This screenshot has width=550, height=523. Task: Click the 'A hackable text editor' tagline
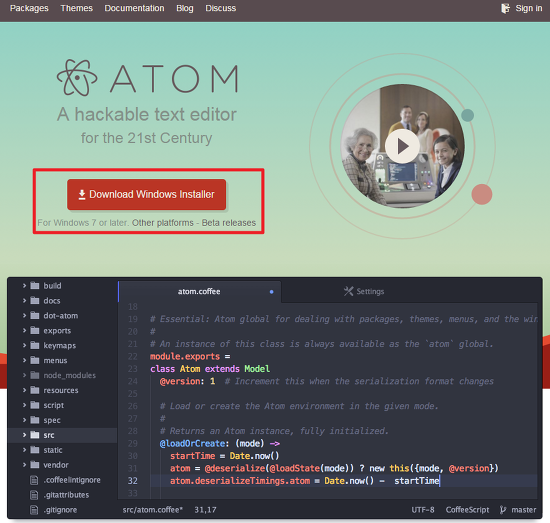(147, 114)
